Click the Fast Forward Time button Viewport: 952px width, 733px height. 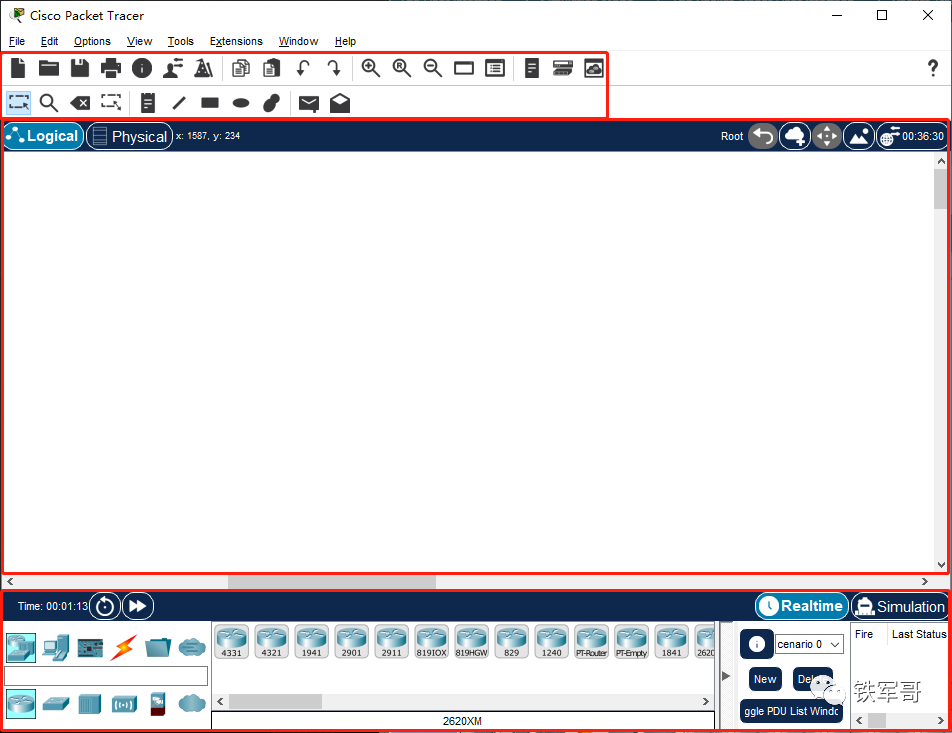point(137,606)
